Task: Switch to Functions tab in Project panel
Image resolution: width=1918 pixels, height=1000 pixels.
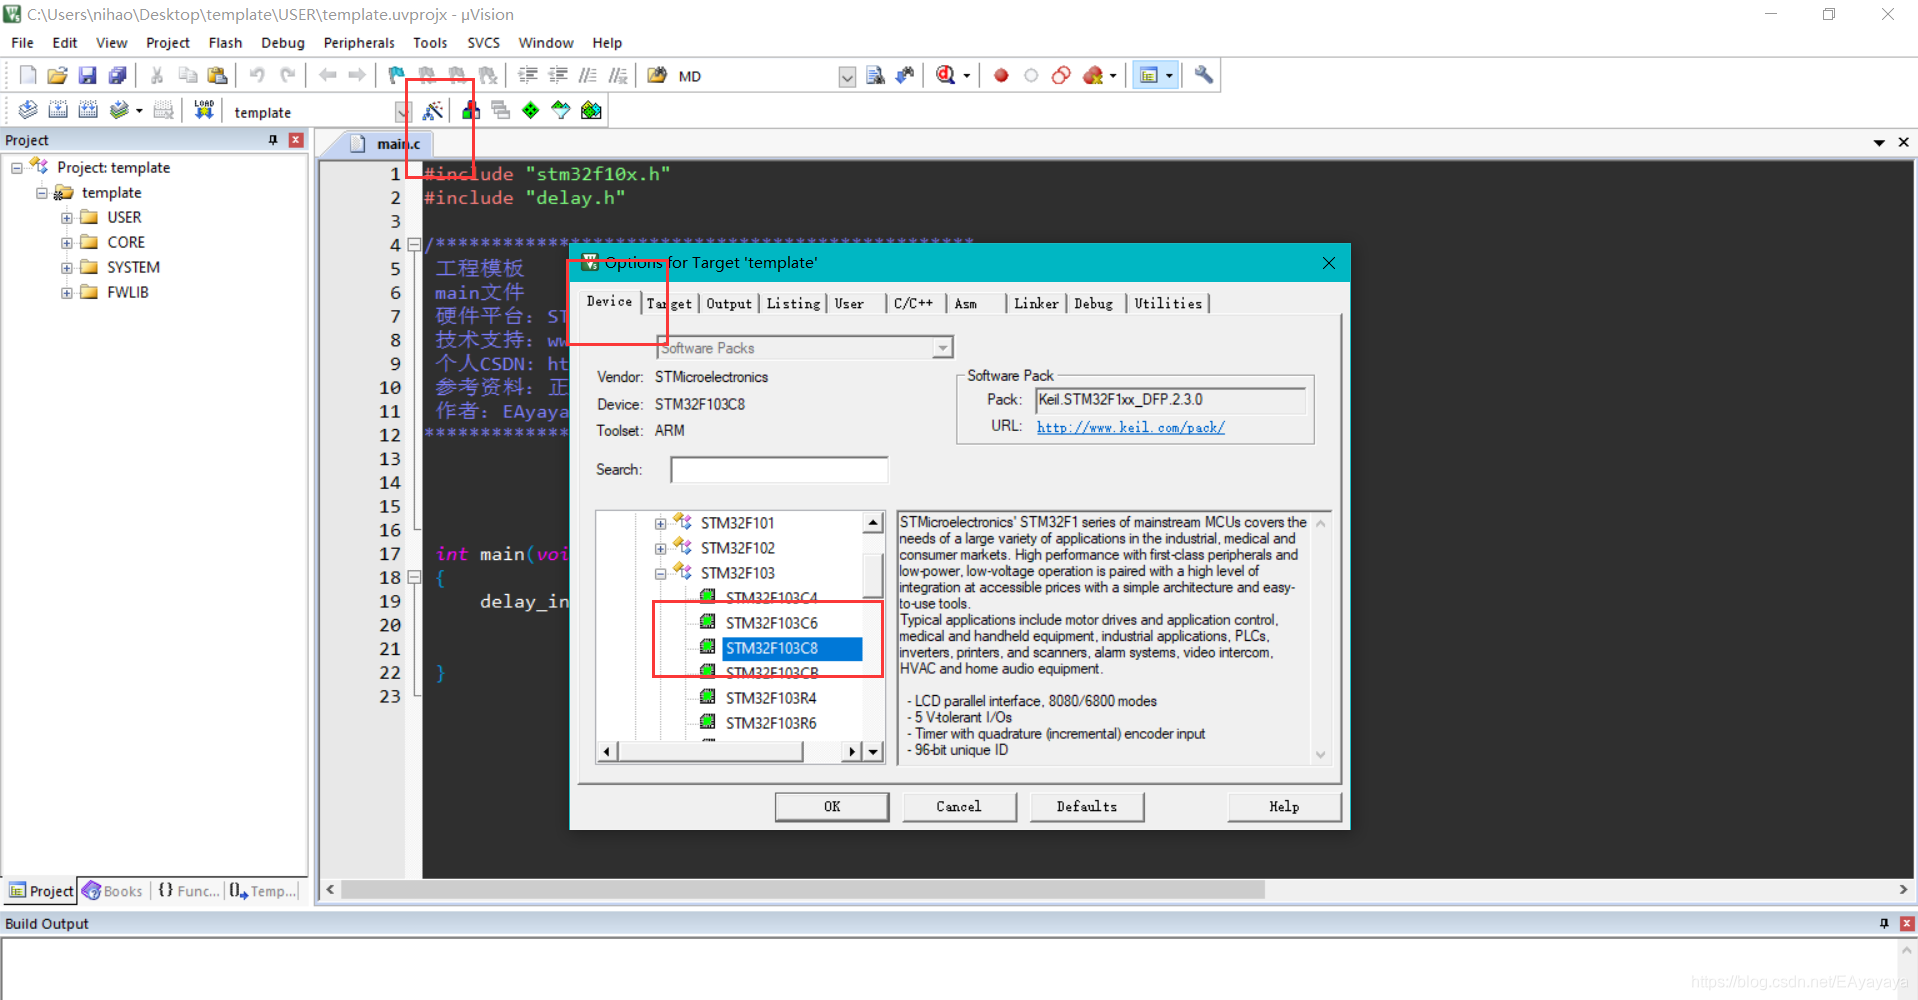Action: [x=188, y=891]
